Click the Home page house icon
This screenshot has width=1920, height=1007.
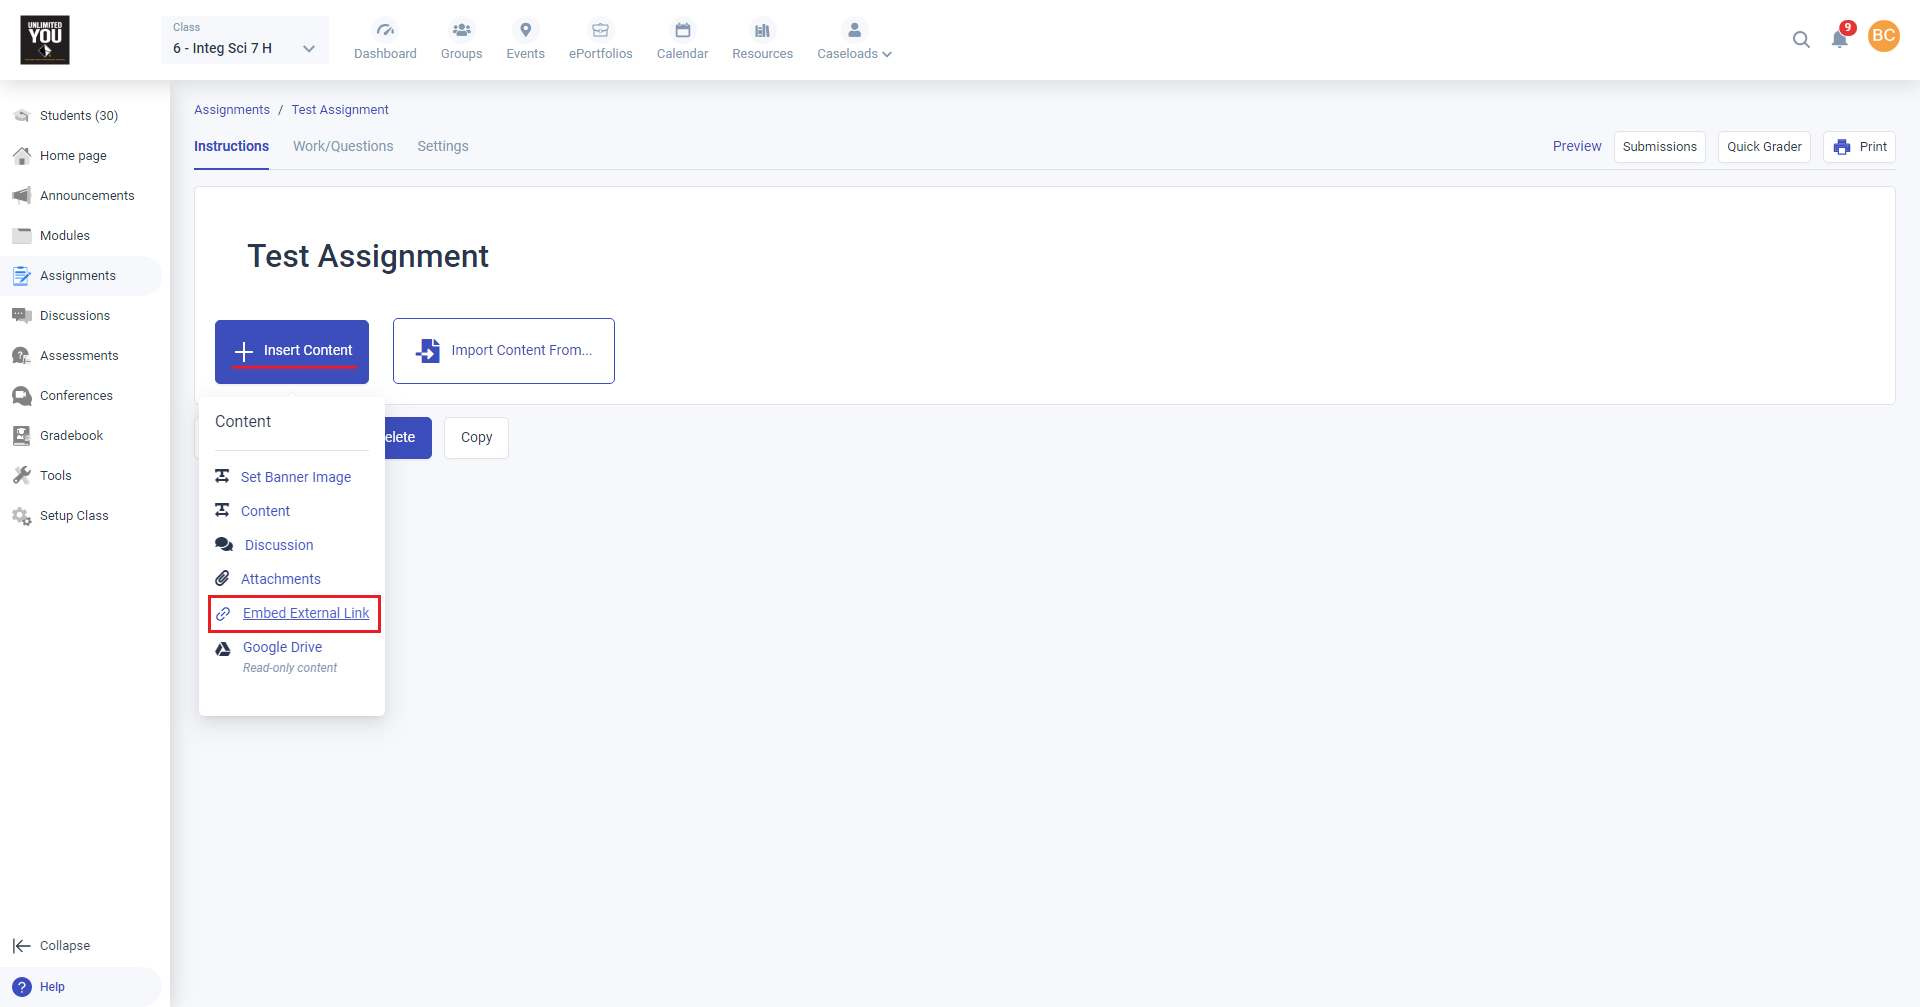point(22,156)
